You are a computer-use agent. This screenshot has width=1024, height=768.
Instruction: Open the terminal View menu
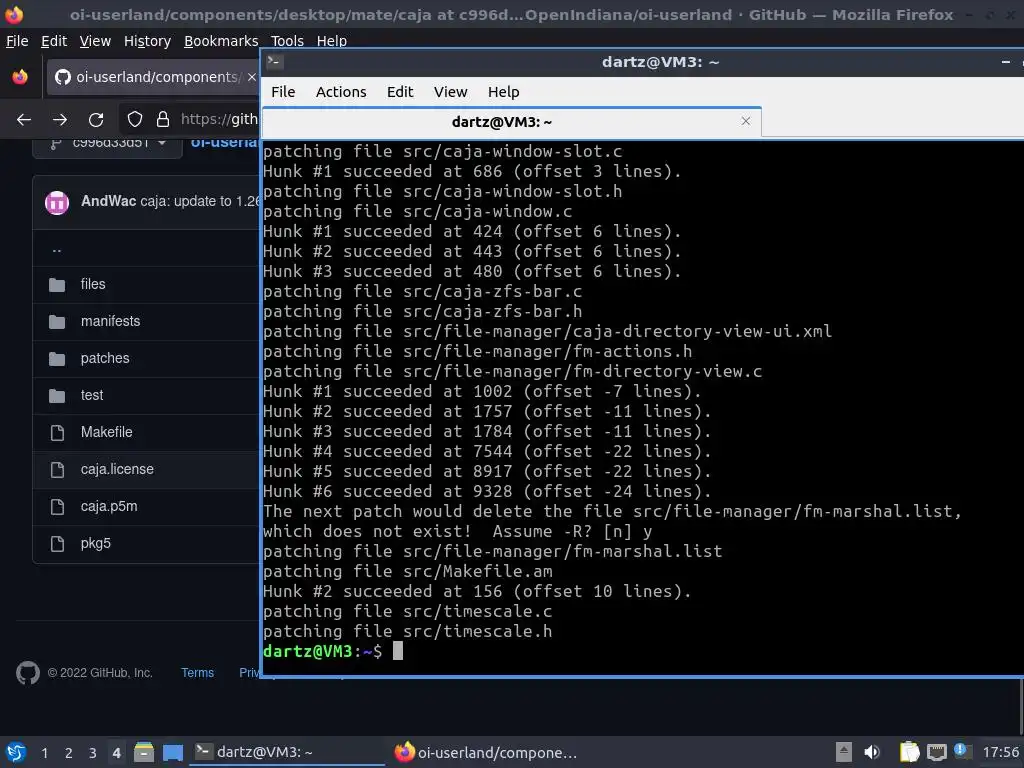[451, 92]
